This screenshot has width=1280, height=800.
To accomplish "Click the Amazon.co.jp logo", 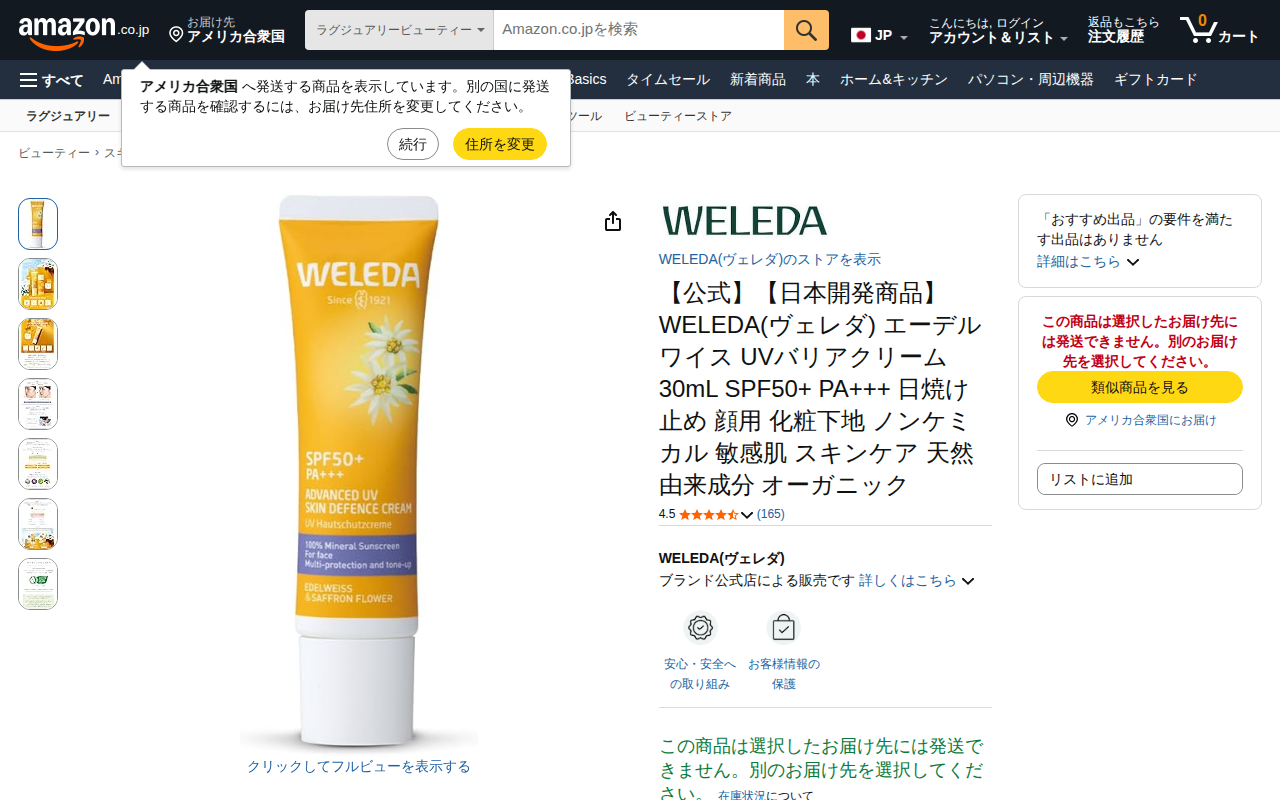I will 84,31.
